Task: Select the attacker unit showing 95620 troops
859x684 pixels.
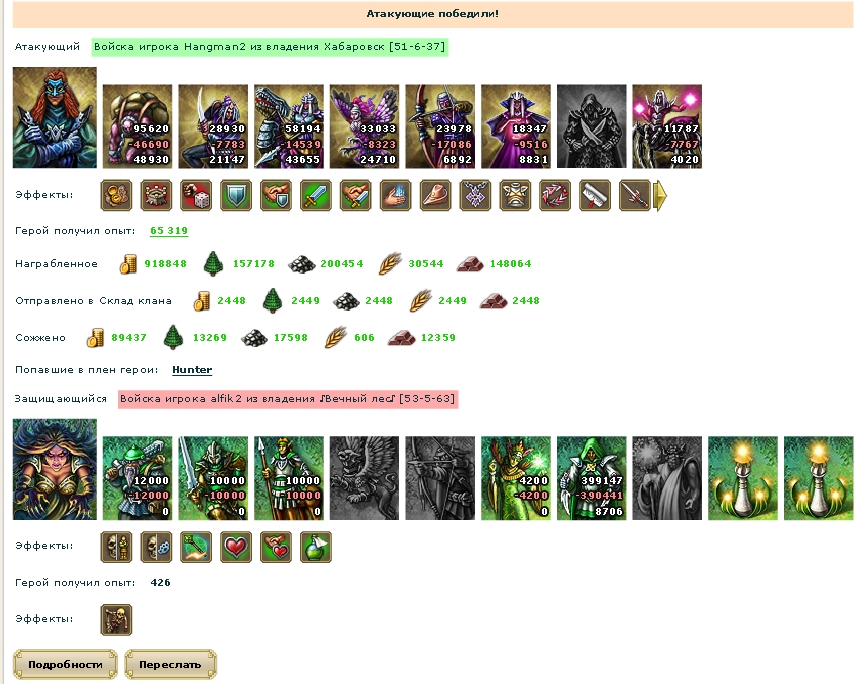Action: (138, 126)
